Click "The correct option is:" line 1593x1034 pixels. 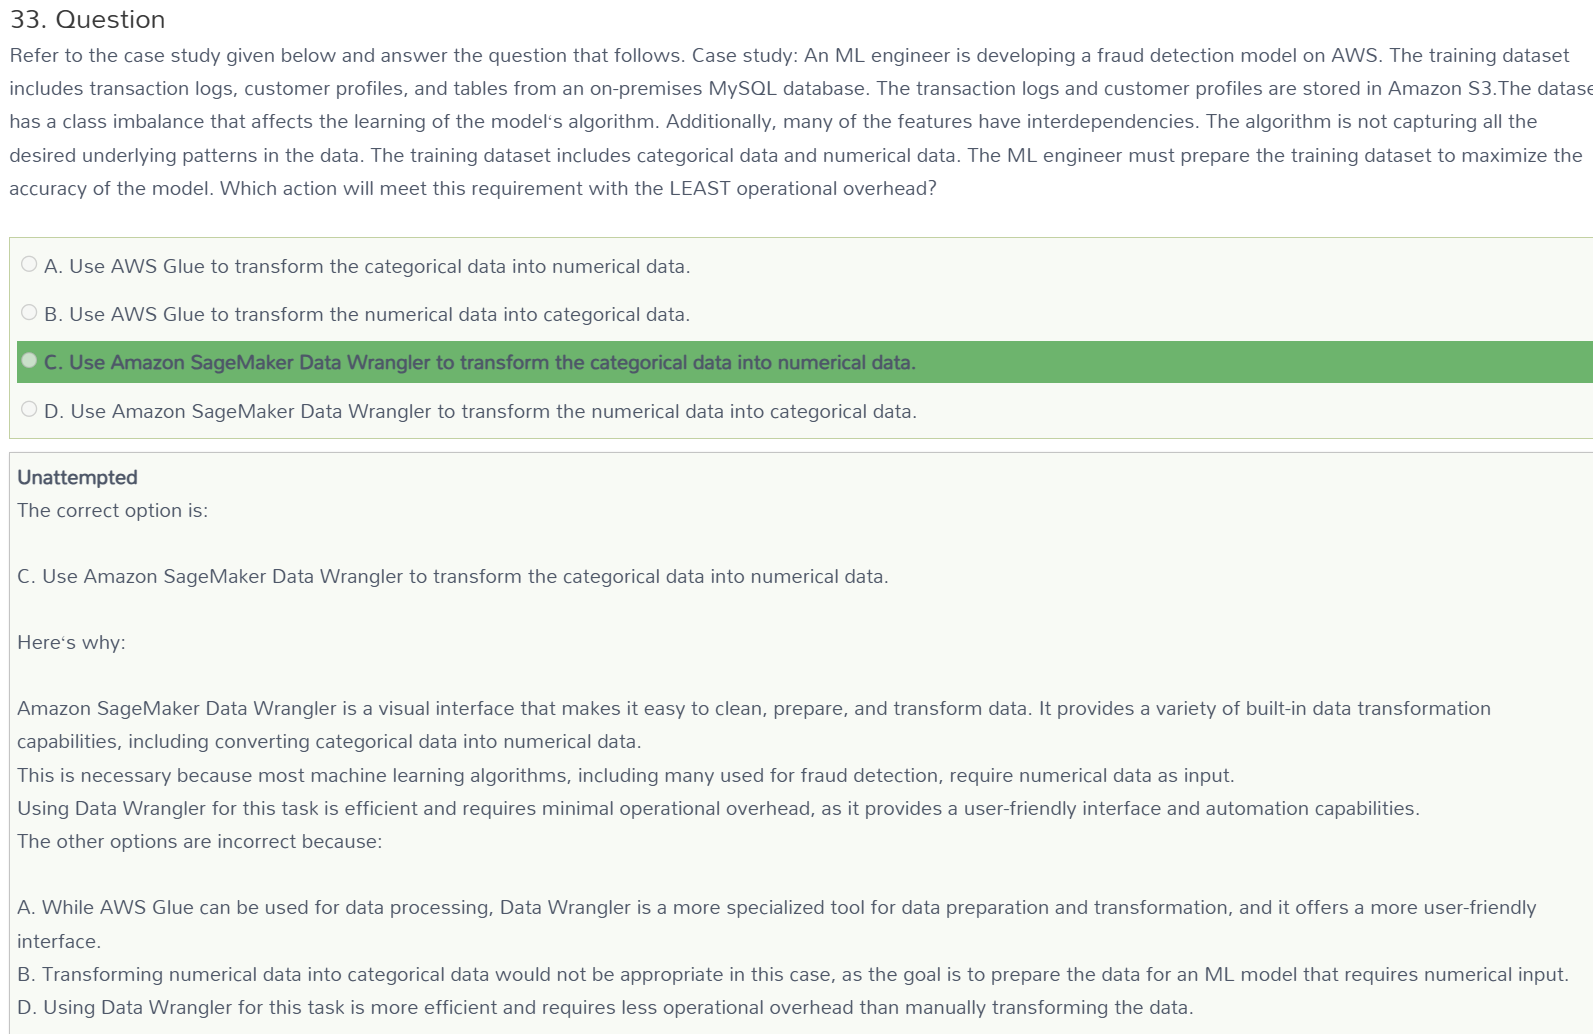click(112, 510)
